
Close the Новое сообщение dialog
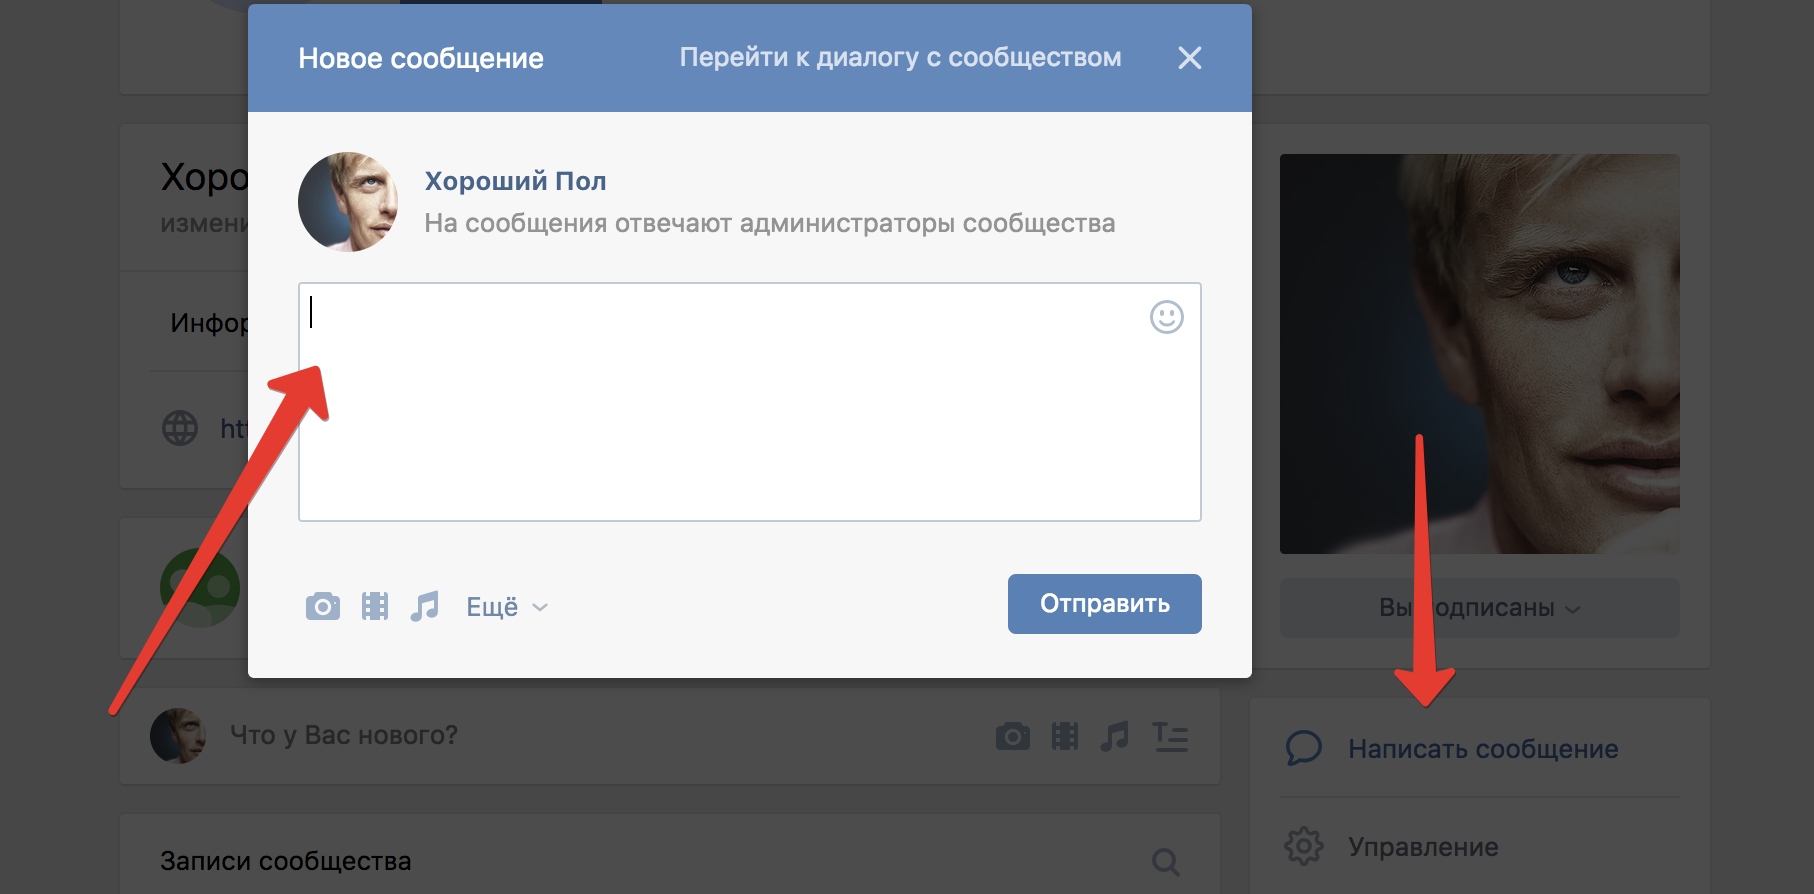tap(1189, 58)
